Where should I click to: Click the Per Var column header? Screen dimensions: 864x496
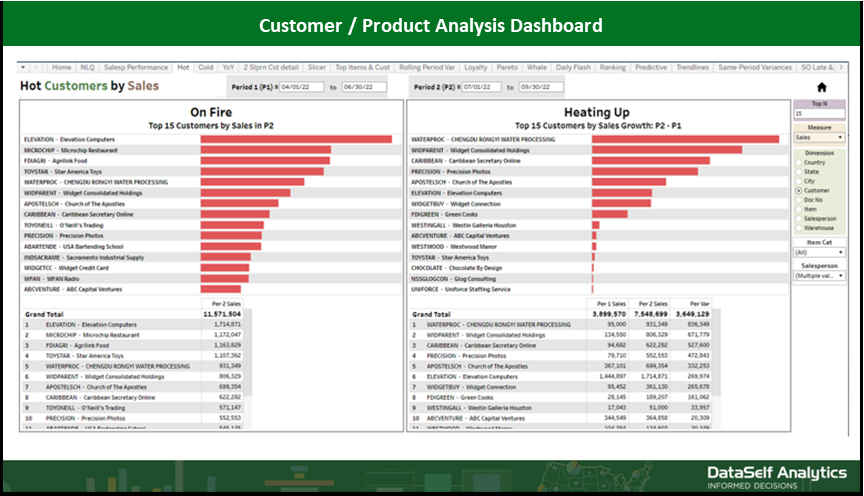pos(699,304)
